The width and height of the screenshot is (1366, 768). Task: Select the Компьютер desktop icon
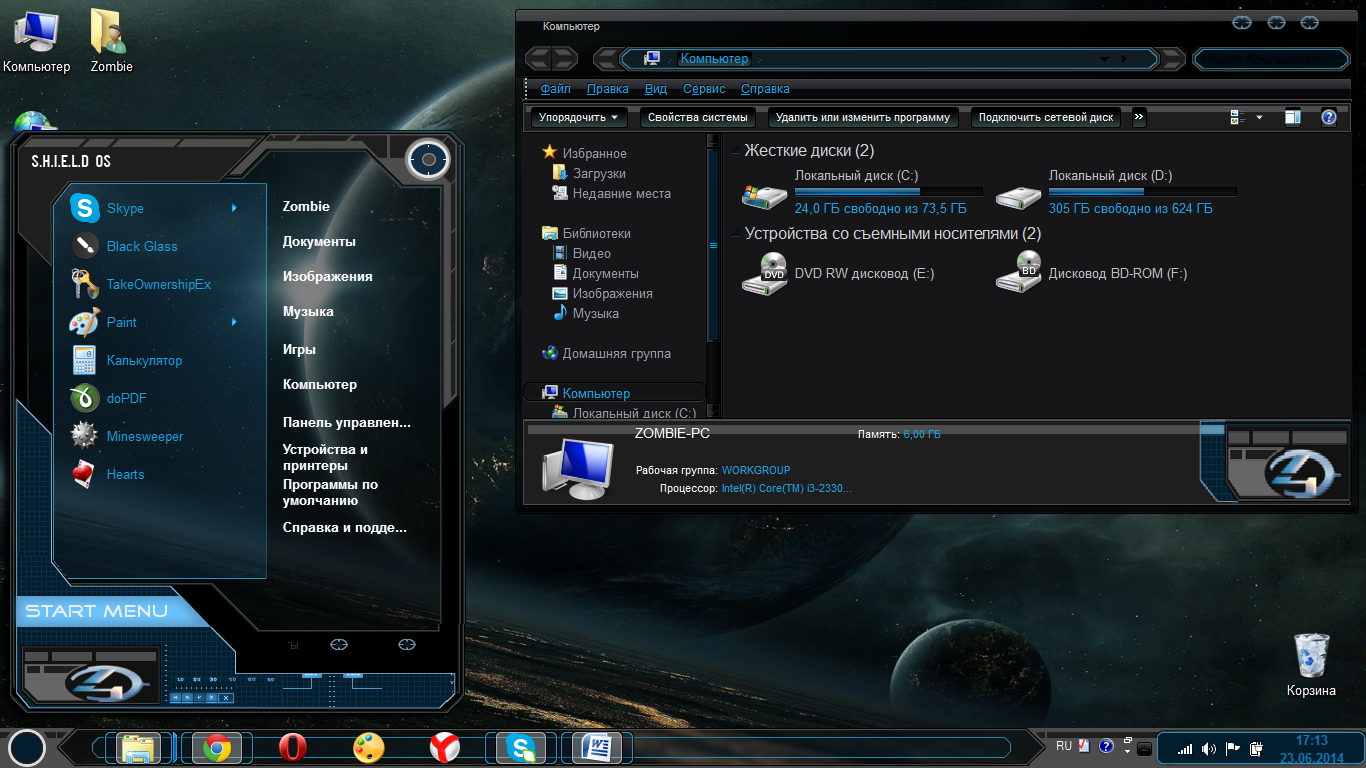pos(37,40)
